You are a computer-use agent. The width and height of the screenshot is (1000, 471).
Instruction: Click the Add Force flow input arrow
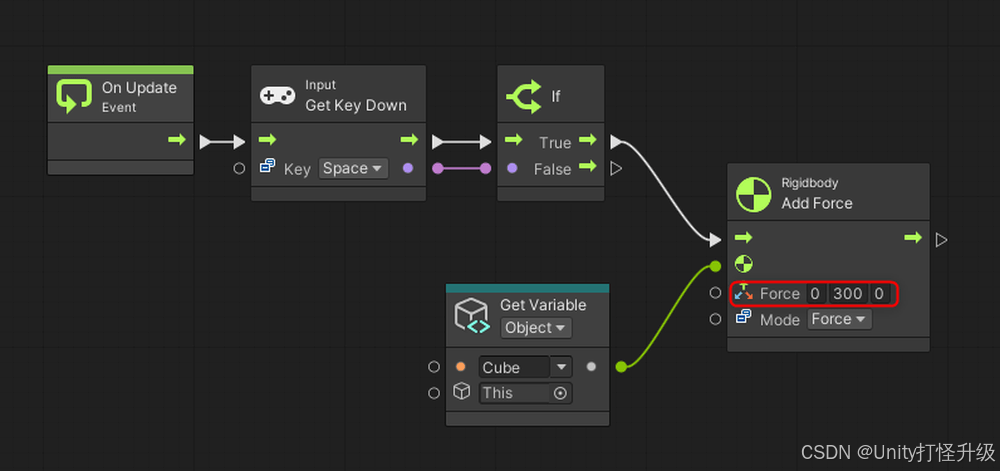point(743,238)
